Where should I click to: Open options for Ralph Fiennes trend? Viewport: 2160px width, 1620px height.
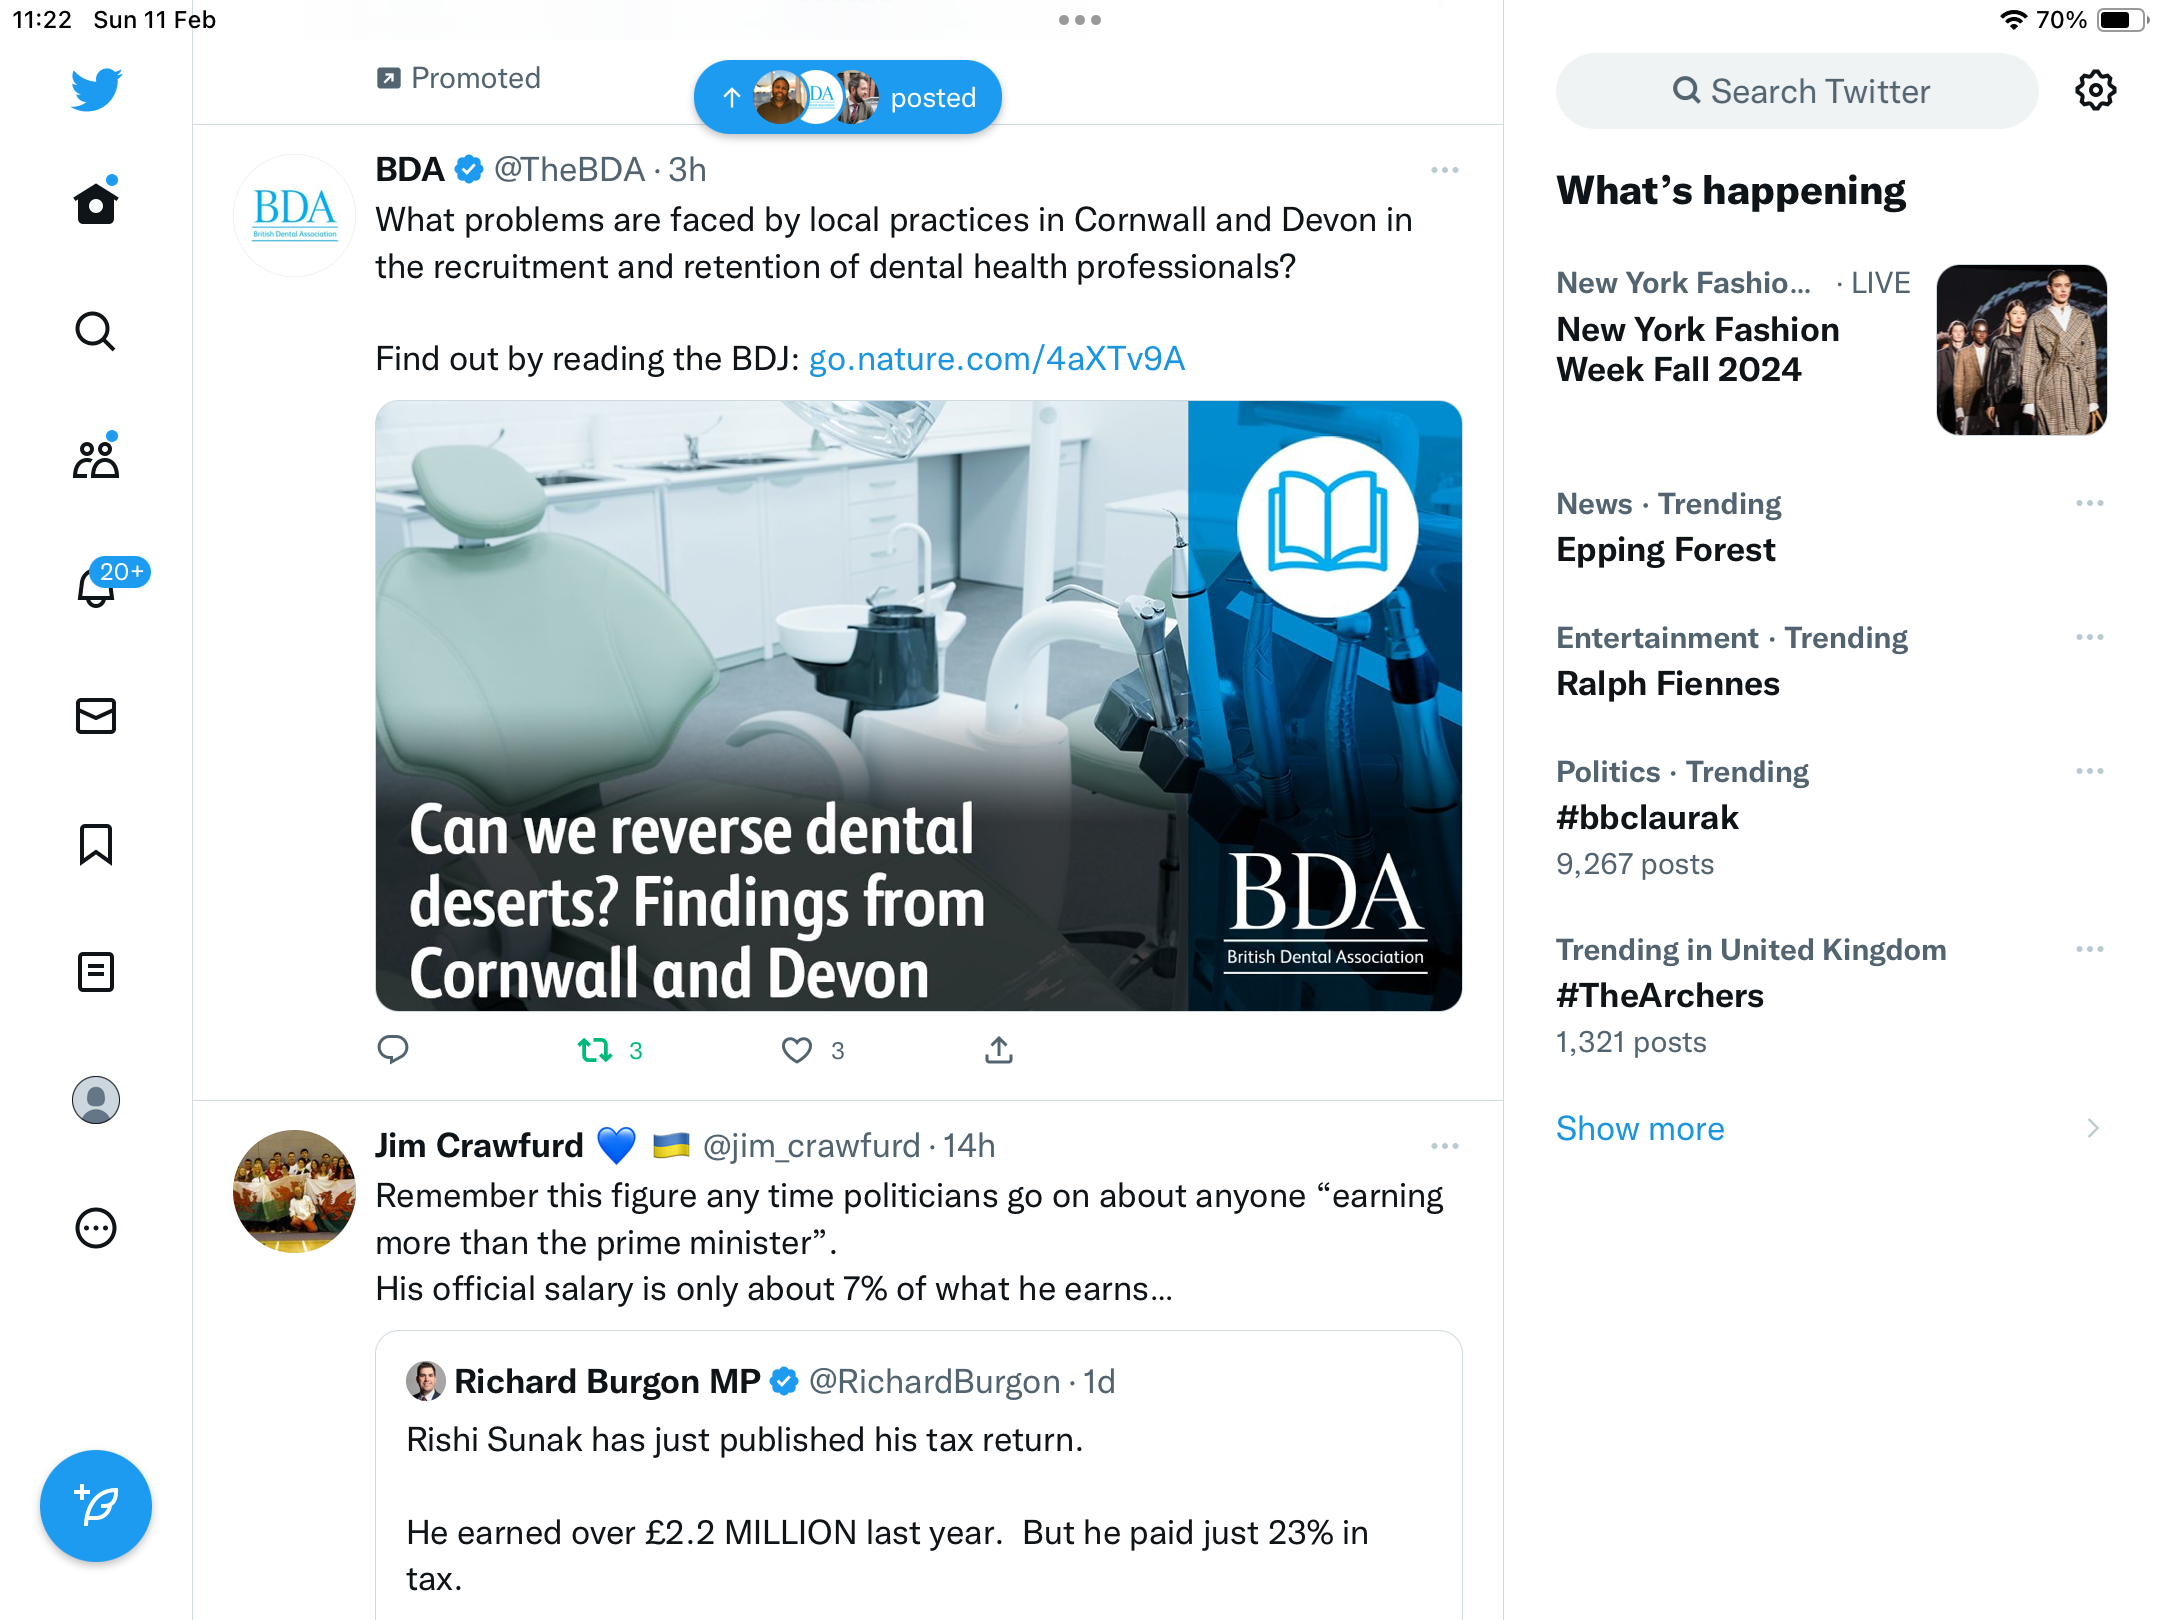(x=2090, y=637)
